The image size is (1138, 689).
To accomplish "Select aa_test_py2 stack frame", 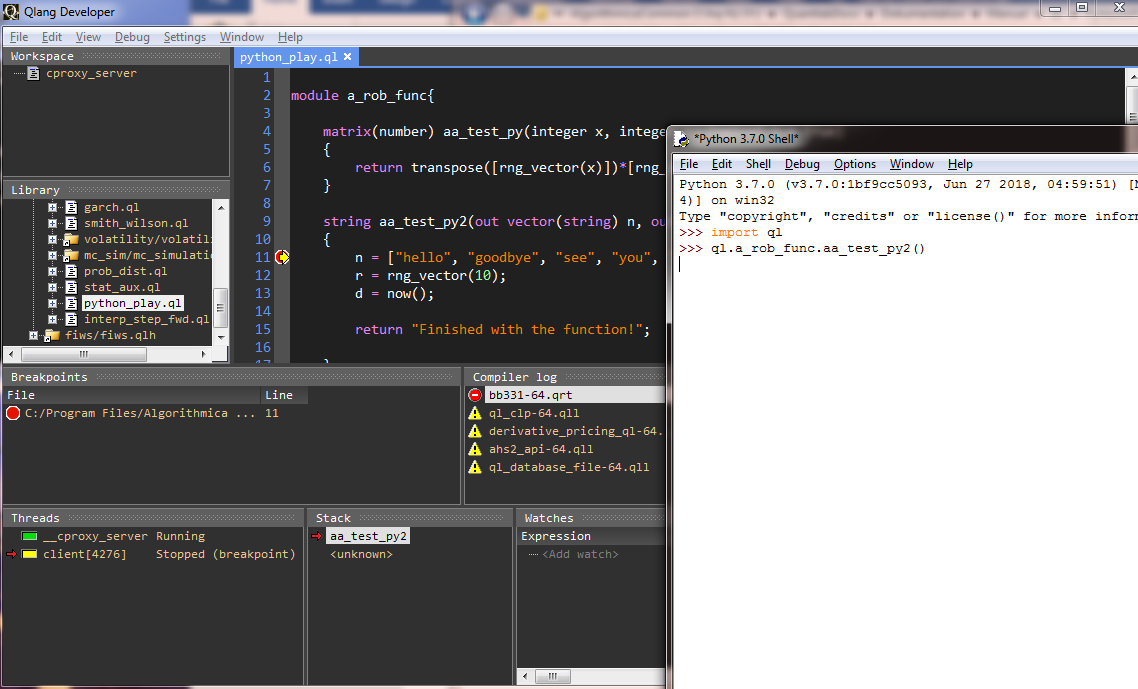I will point(367,537).
